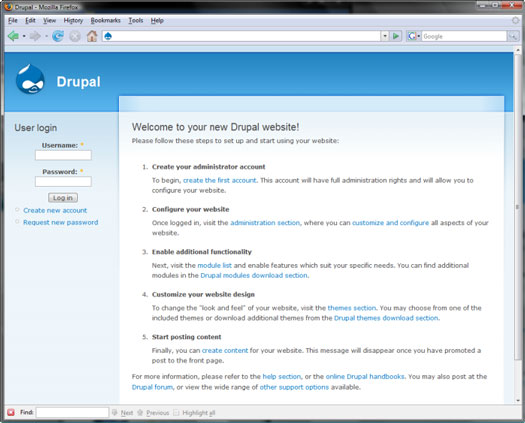Viewport: 525px width, 423px height.
Task: Click Customize your website design step text
Action: (203, 294)
